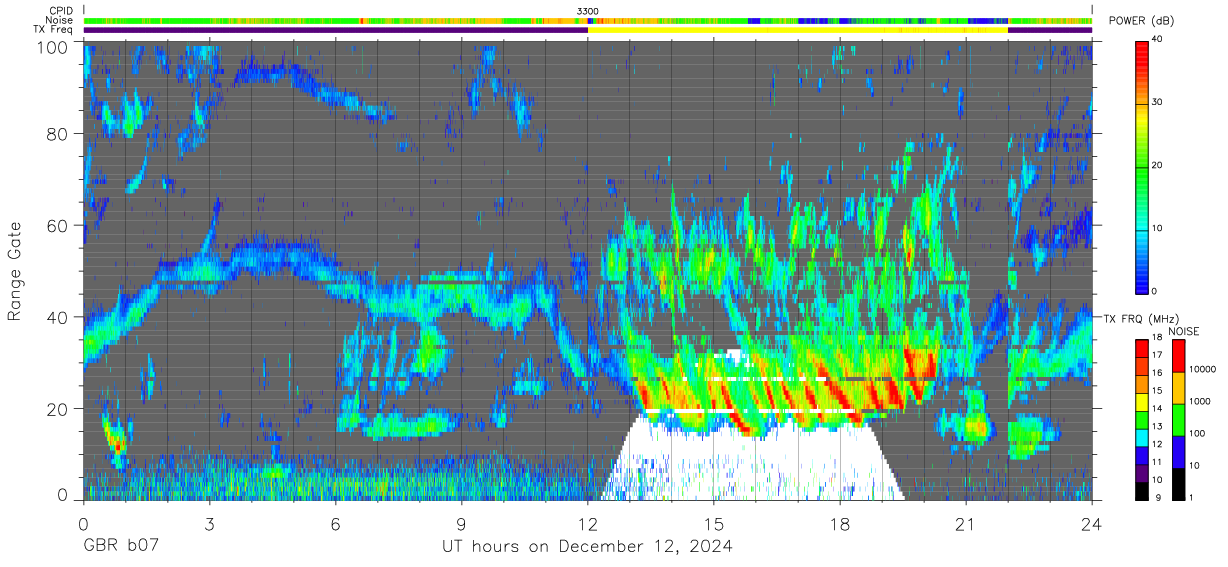Image resolution: width=1228 pixels, height=567 pixels.
Task: Click the 18 hour tick on the UT axis
Action: [840, 524]
